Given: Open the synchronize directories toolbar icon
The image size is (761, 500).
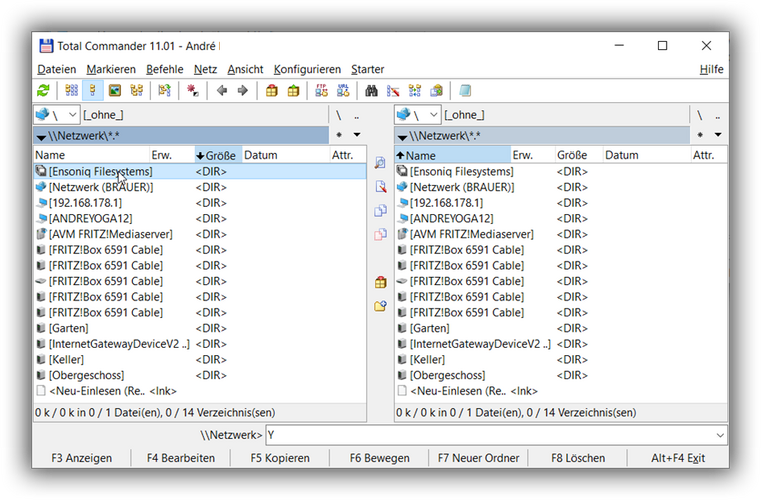Looking at the screenshot, I should click(x=415, y=91).
